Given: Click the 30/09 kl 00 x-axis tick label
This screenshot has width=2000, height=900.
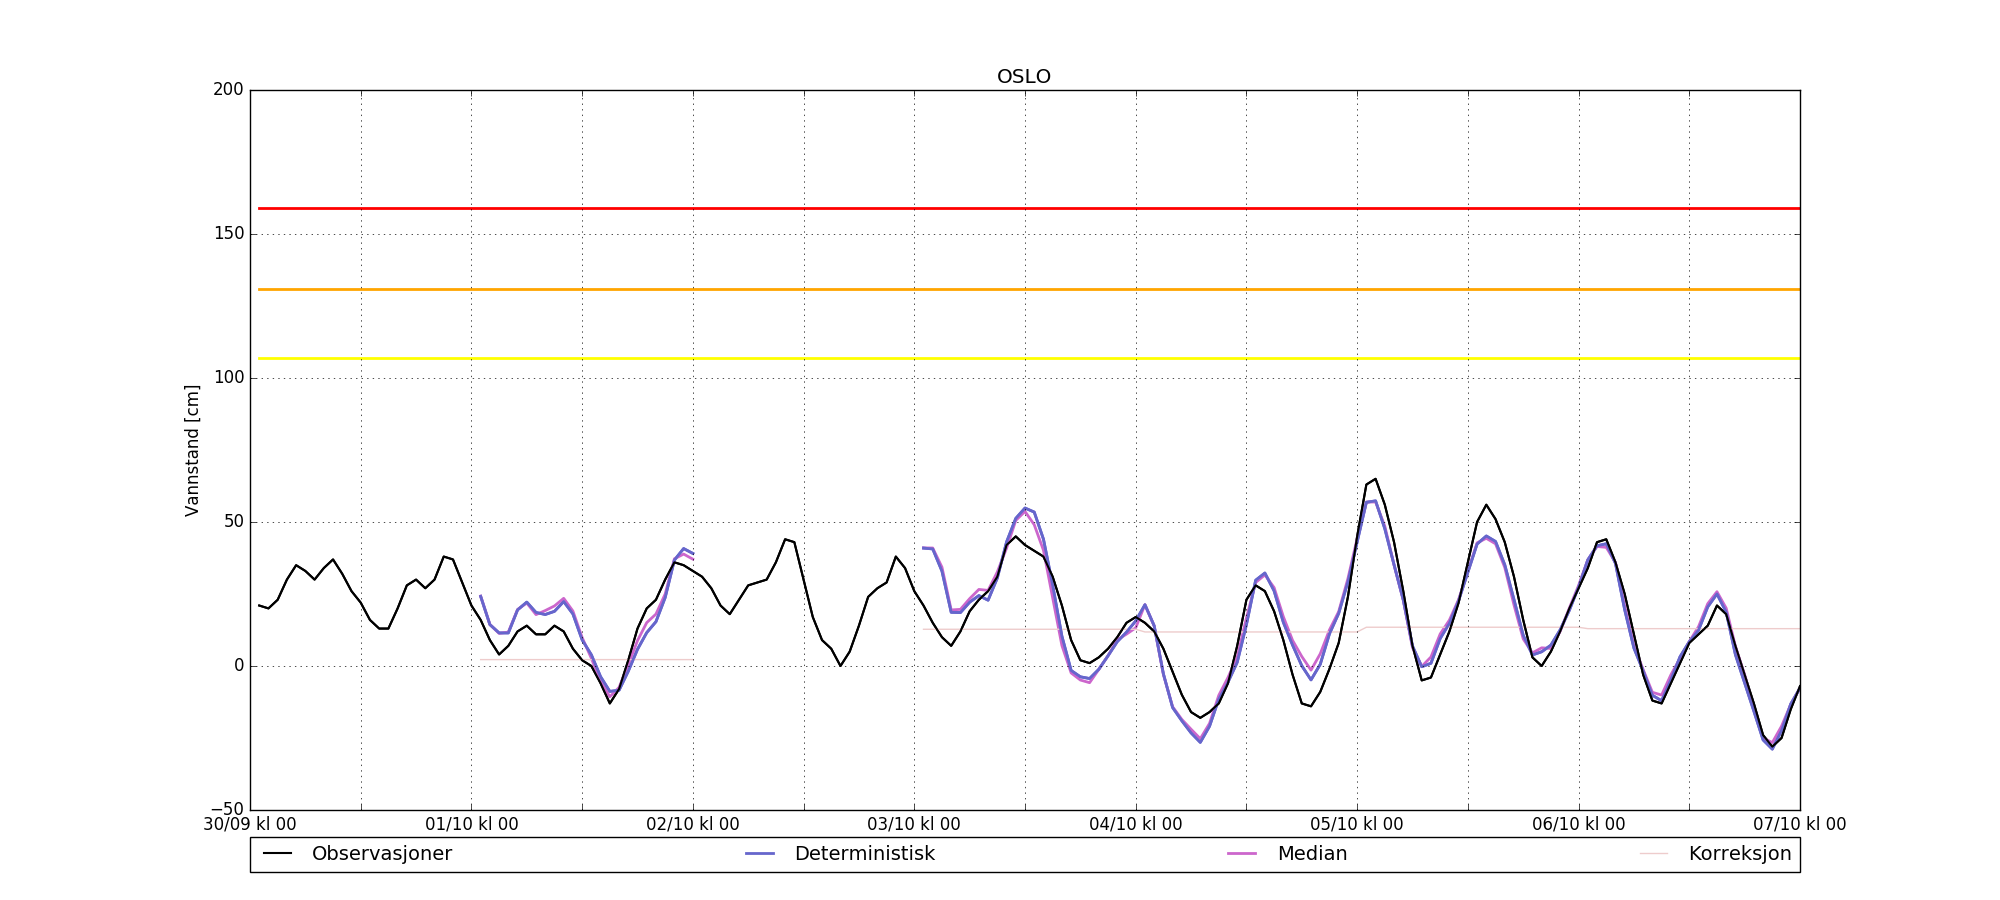Looking at the screenshot, I should point(250,825).
